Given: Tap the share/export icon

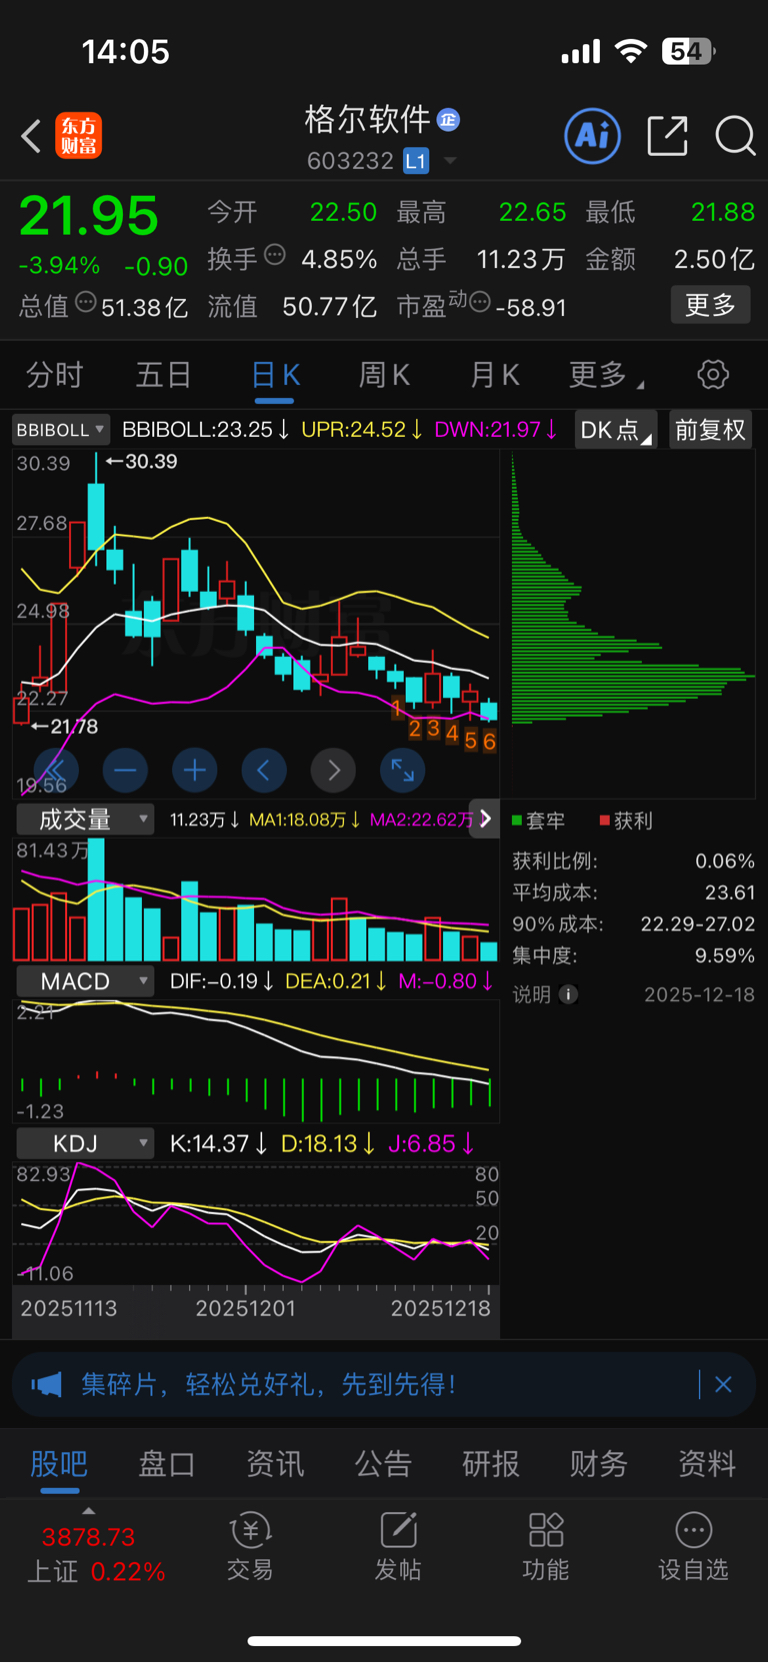Looking at the screenshot, I should 668,136.
